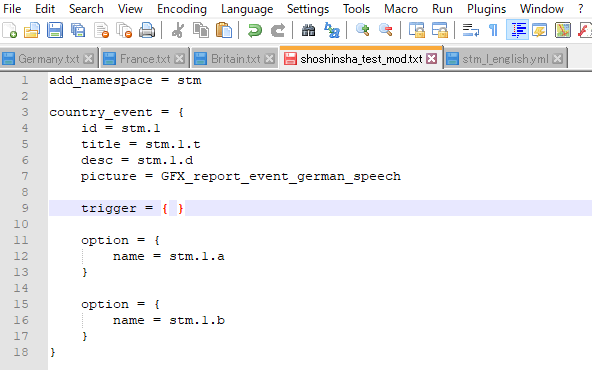Open the ? help menu
592x370 pixels.
click(x=581, y=9)
